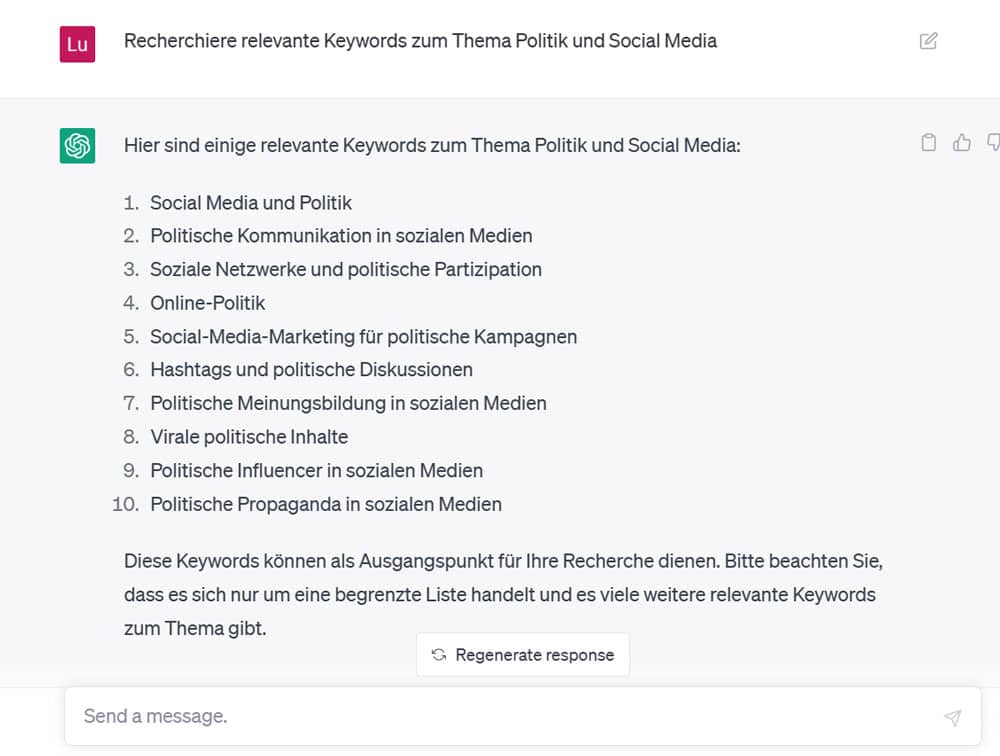Click the user prompt about Keywords recherchieren
Screen dimensions: 1000x756
(420, 41)
